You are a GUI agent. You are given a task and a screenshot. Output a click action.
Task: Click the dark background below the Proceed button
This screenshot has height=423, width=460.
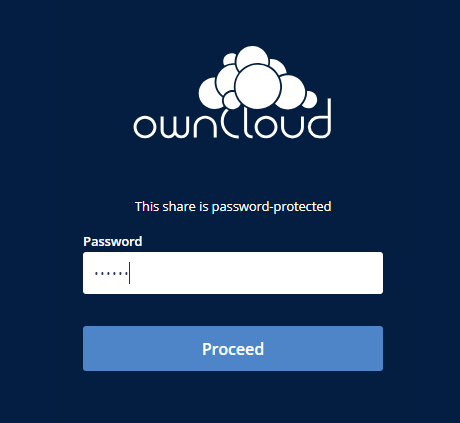(233, 398)
